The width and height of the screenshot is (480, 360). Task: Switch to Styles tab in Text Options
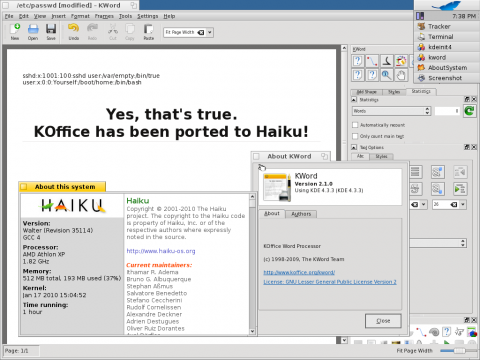381,156
